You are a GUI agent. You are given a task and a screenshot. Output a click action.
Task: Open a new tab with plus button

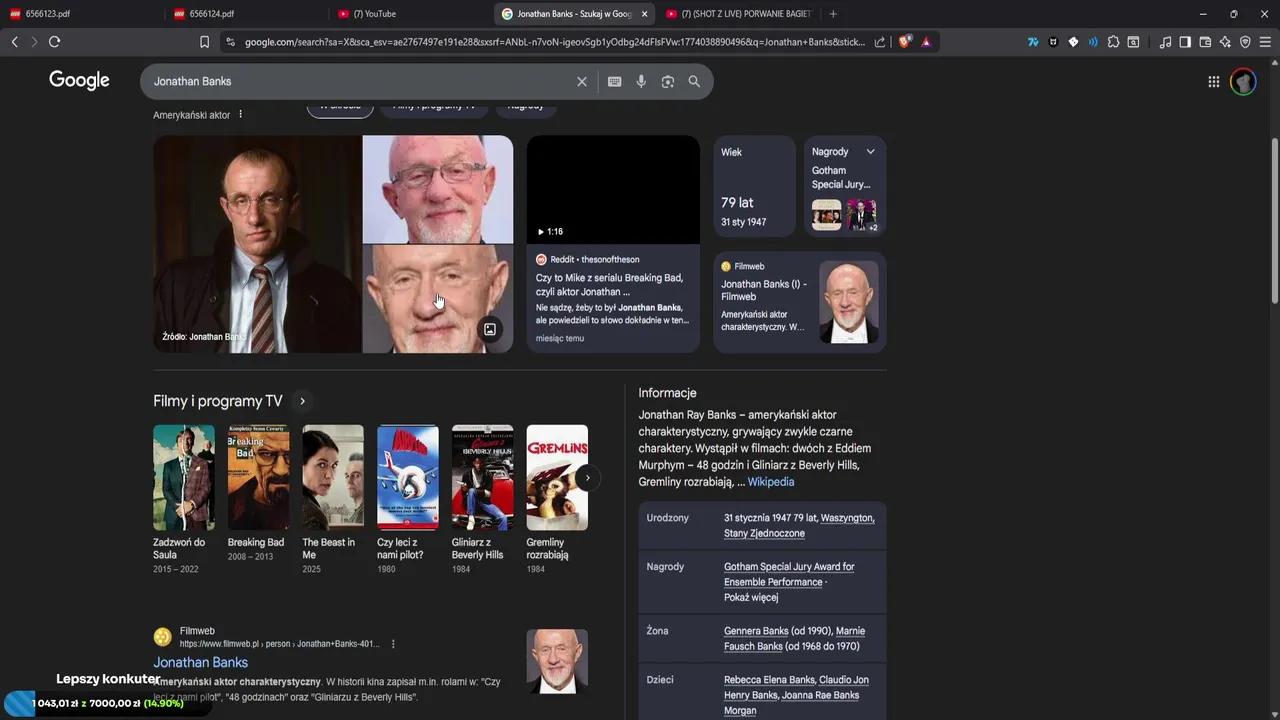pos(833,14)
